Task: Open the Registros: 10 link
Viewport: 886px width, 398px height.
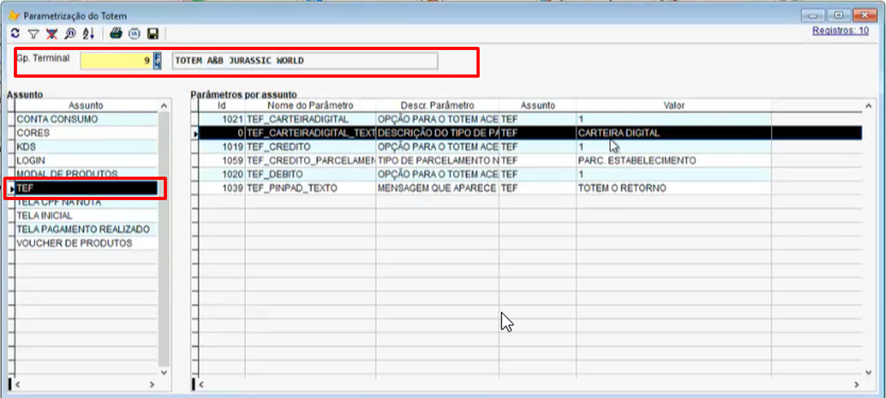Action: [840, 31]
